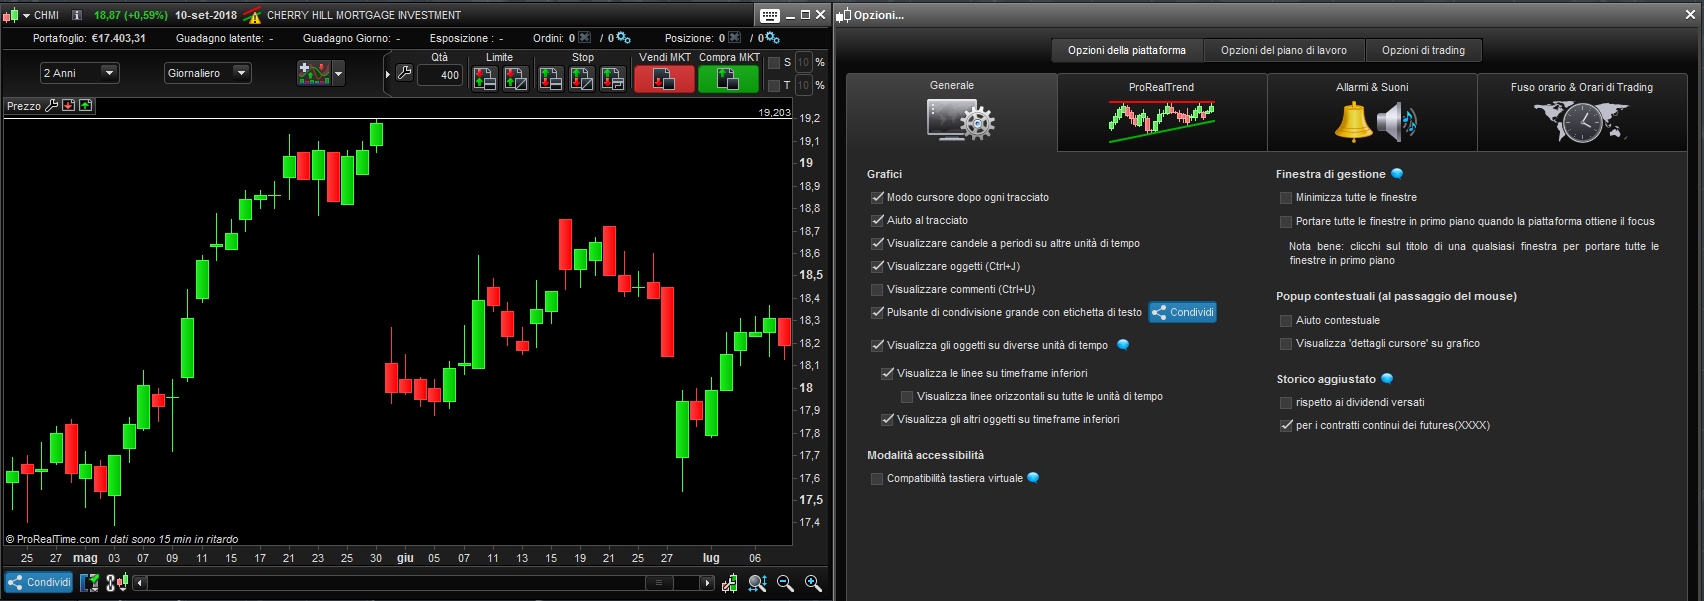This screenshot has height=601, width=1704.
Task: Switch to Opzioni di trading tab
Action: (x=1423, y=50)
